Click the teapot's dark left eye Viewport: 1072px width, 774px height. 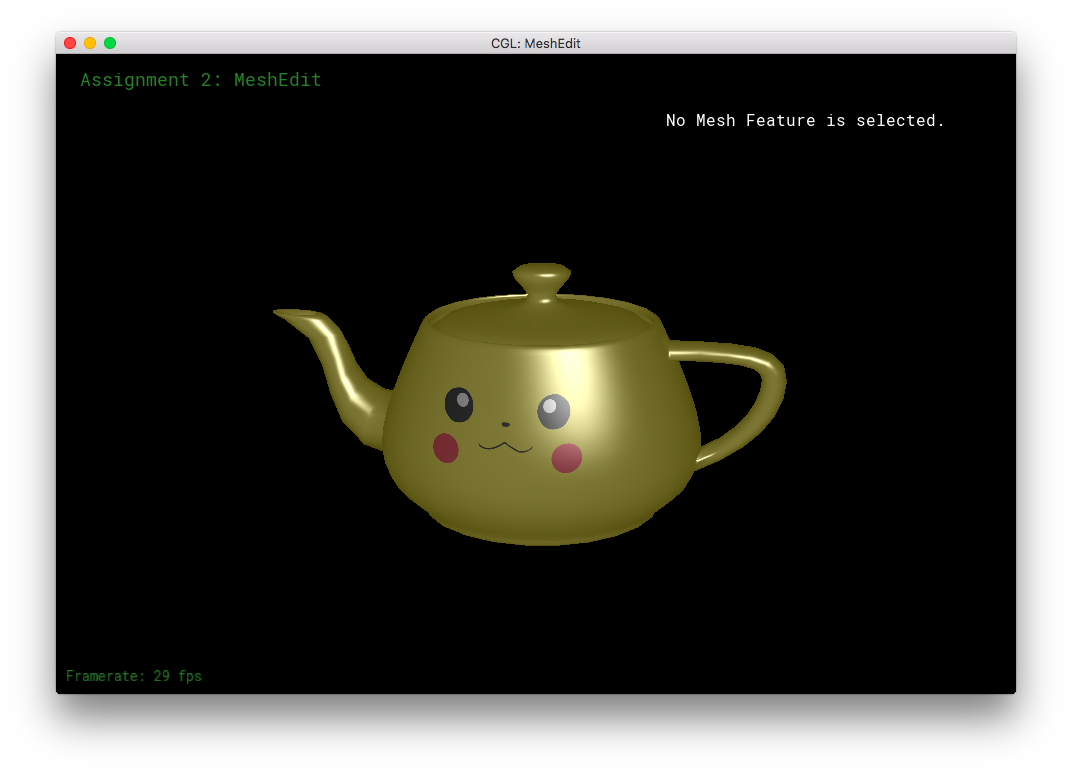(x=459, y=405)
